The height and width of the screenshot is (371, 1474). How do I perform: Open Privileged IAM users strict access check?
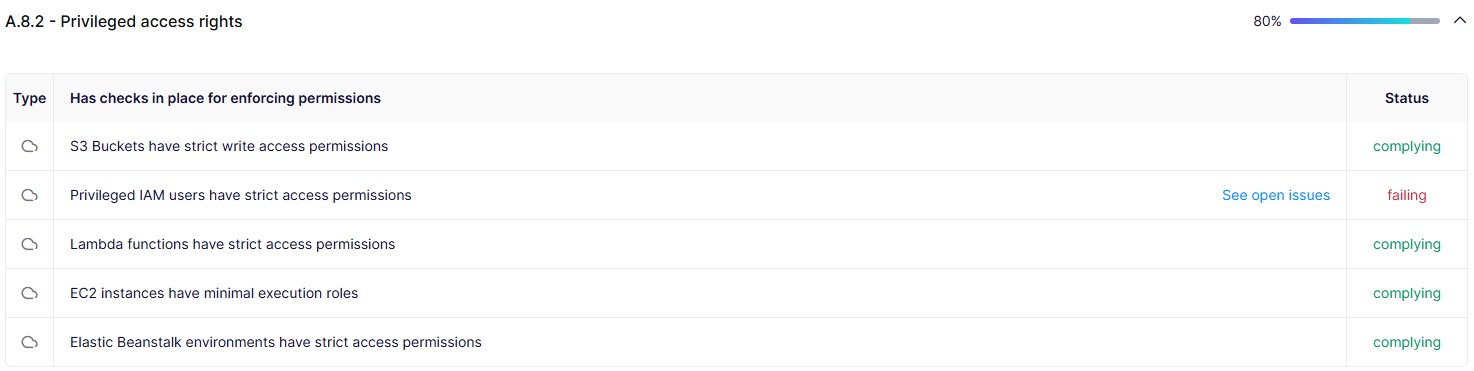(241, 195)
